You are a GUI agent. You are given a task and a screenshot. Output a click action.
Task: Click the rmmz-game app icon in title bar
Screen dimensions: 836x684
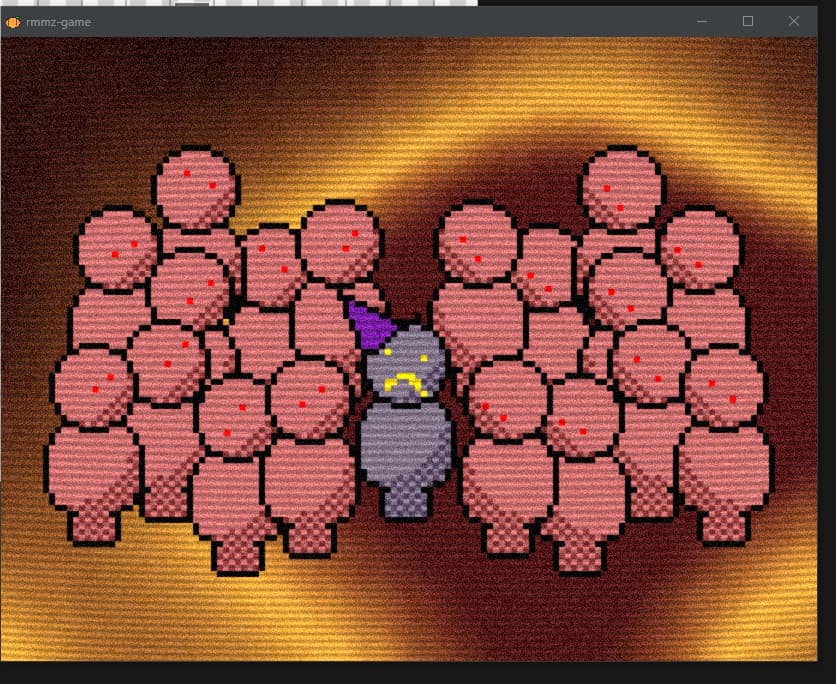(13, 21)
